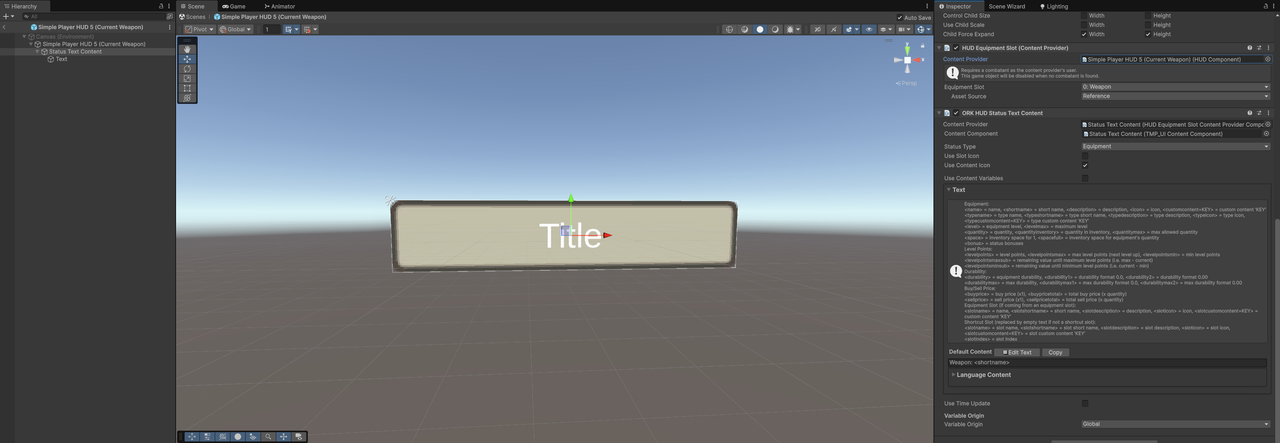Lock the Inspector panel
1280x443 pixels.
click(1264, 6)
